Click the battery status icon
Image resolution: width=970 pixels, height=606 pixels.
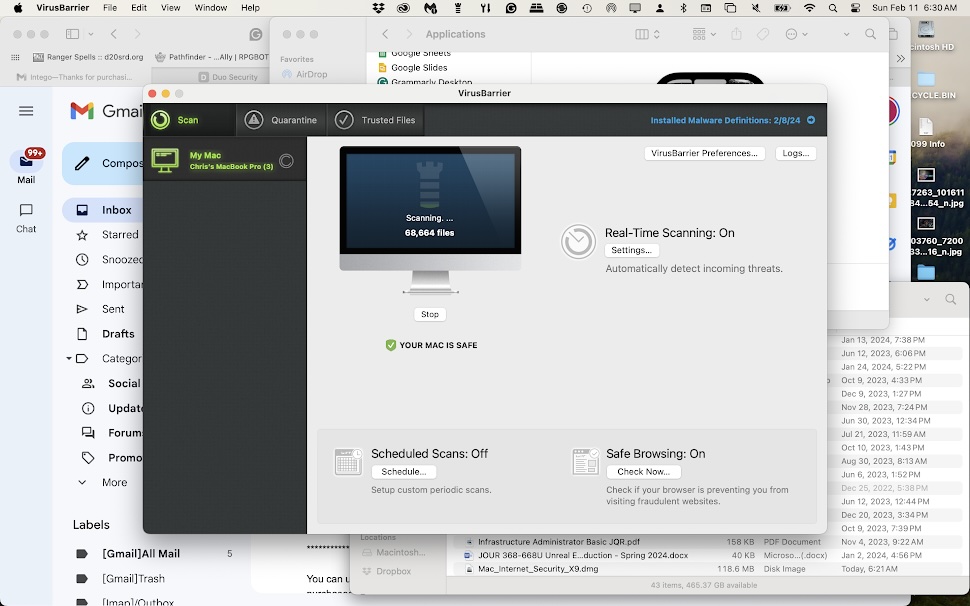click(x=783, y=7)
